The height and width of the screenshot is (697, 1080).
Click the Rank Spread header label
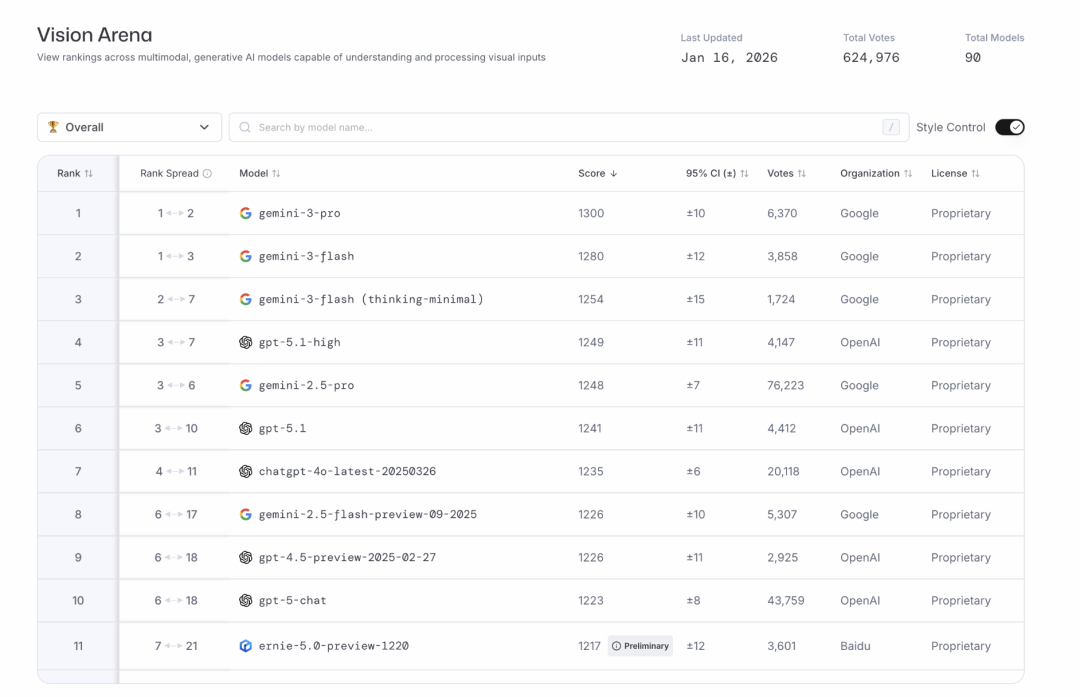169,174
